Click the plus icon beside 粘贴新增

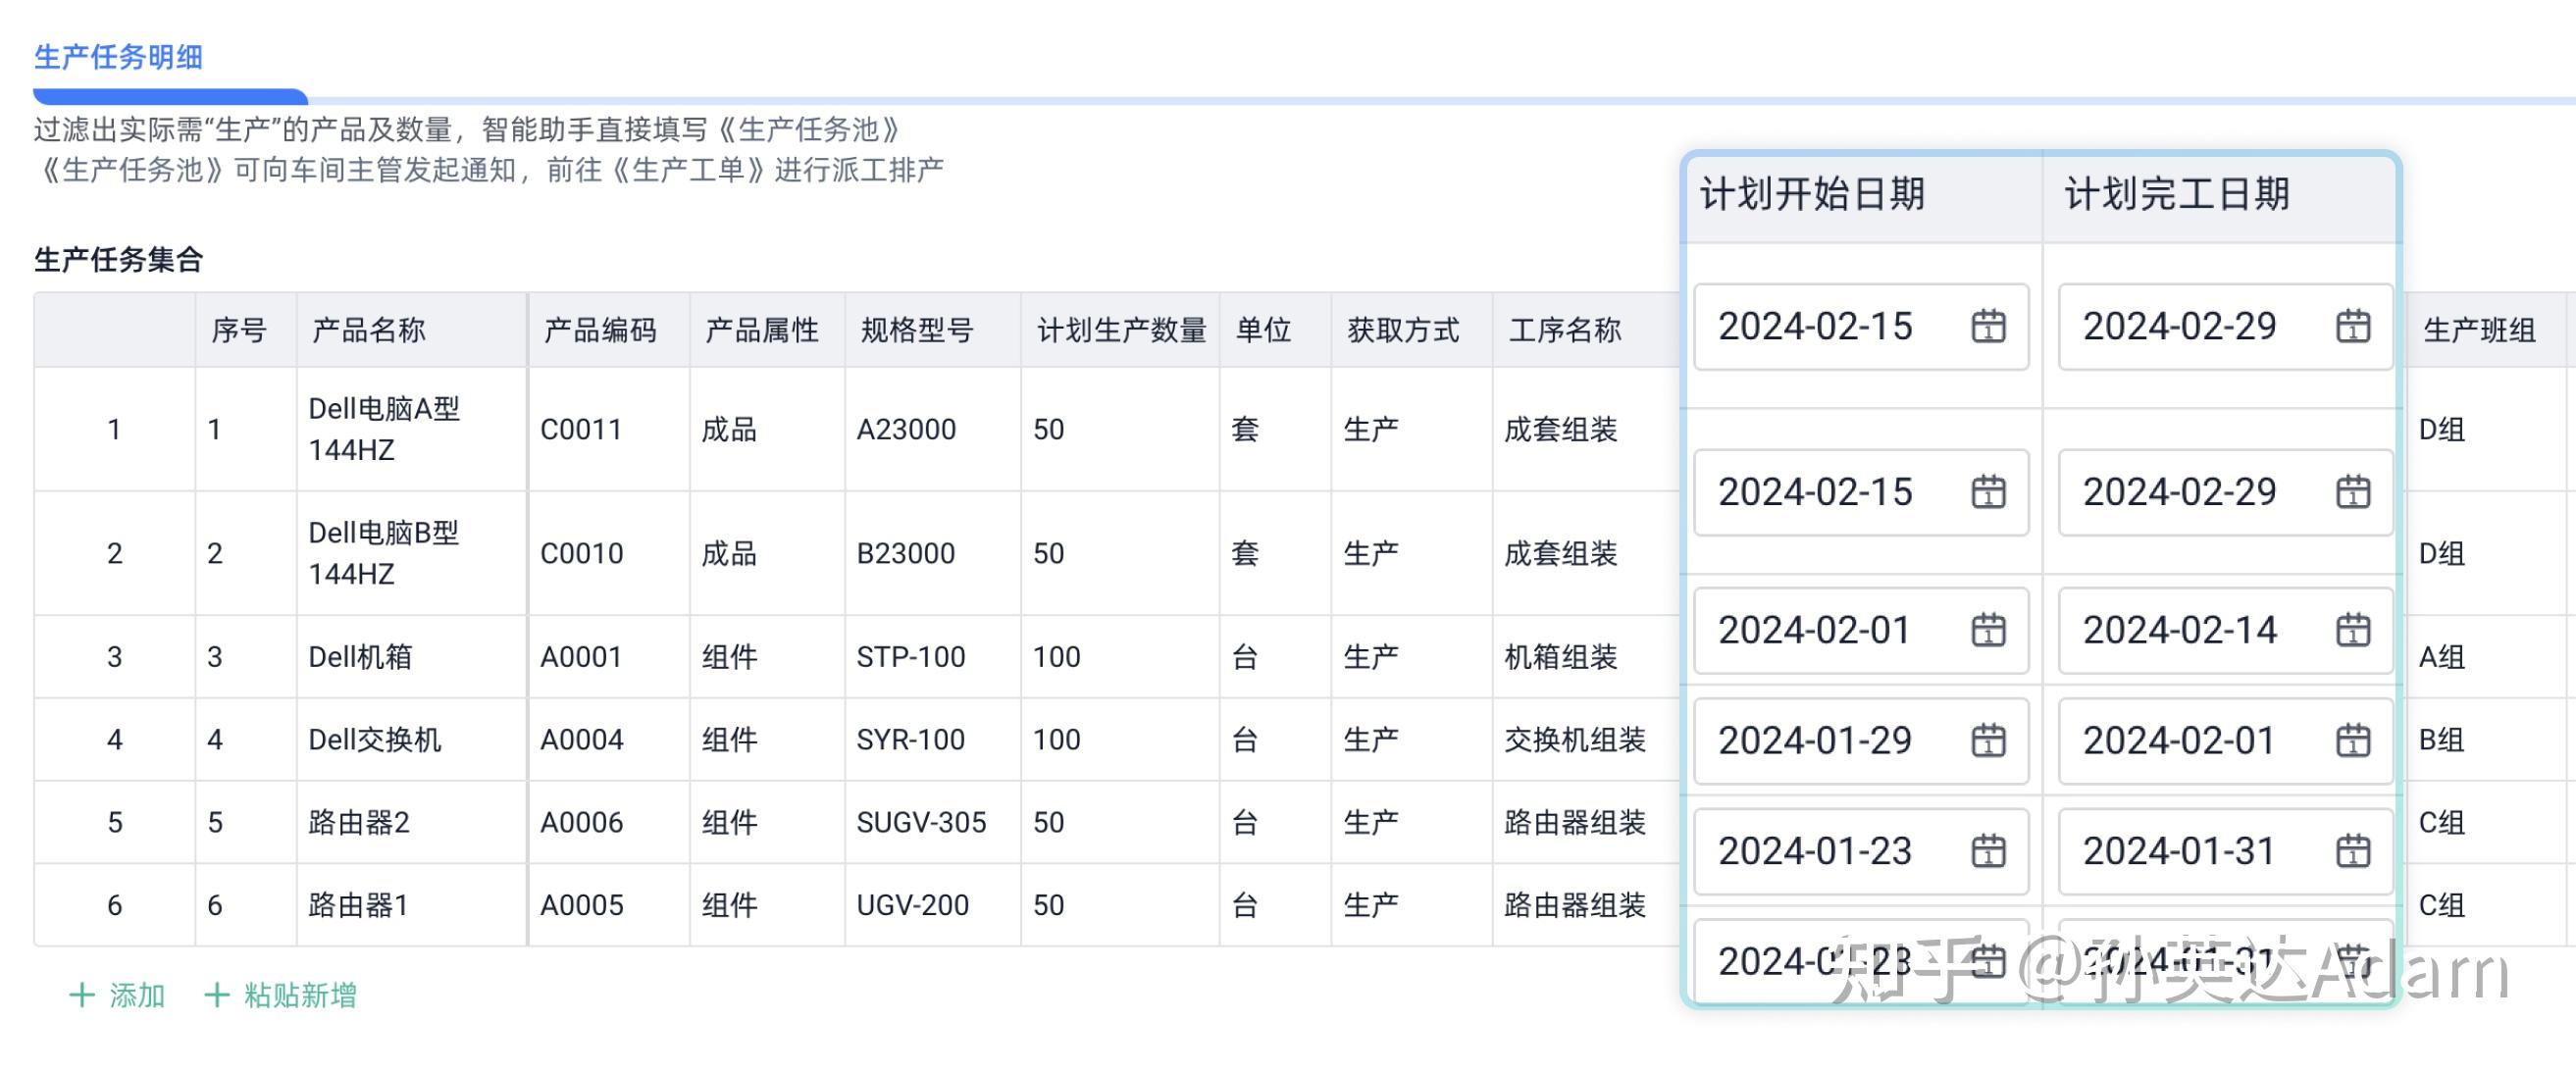(x=216, y=995)
